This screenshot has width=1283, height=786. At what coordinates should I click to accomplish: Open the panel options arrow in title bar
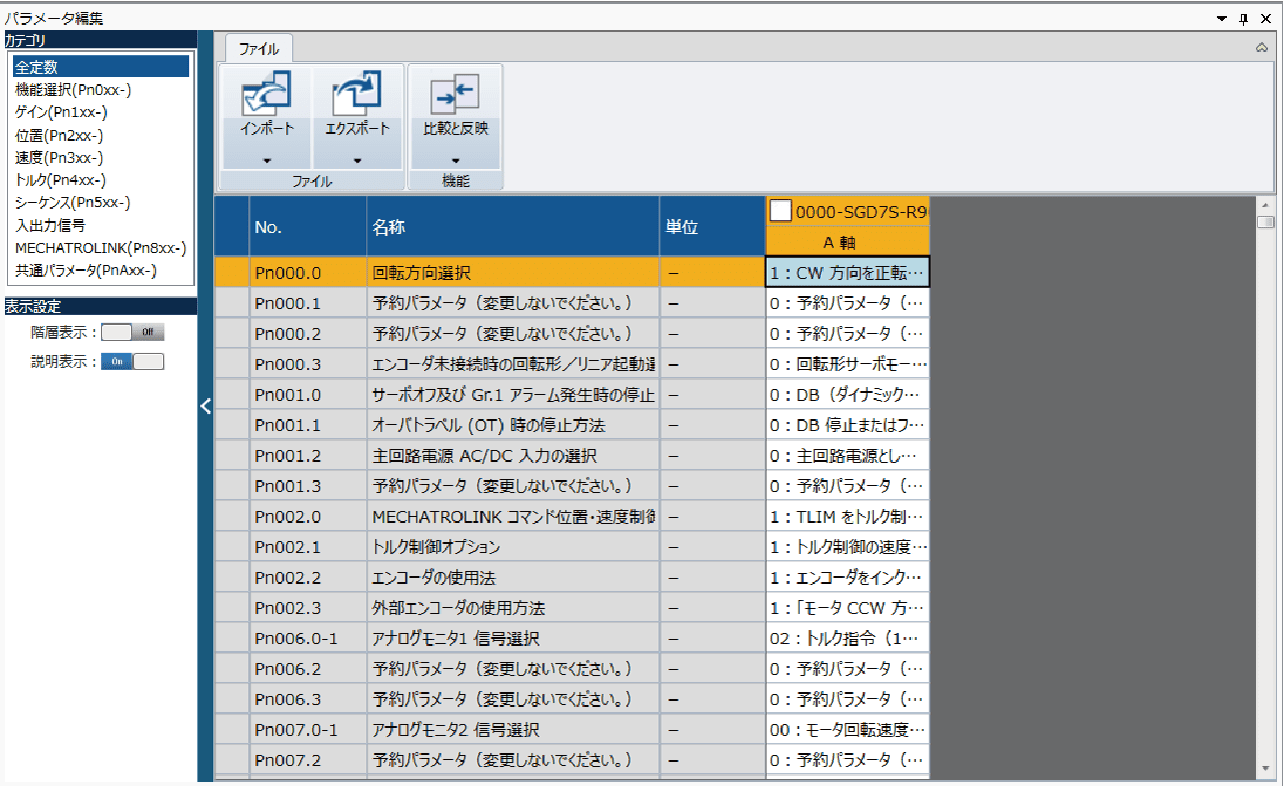tap(1222, 18)
